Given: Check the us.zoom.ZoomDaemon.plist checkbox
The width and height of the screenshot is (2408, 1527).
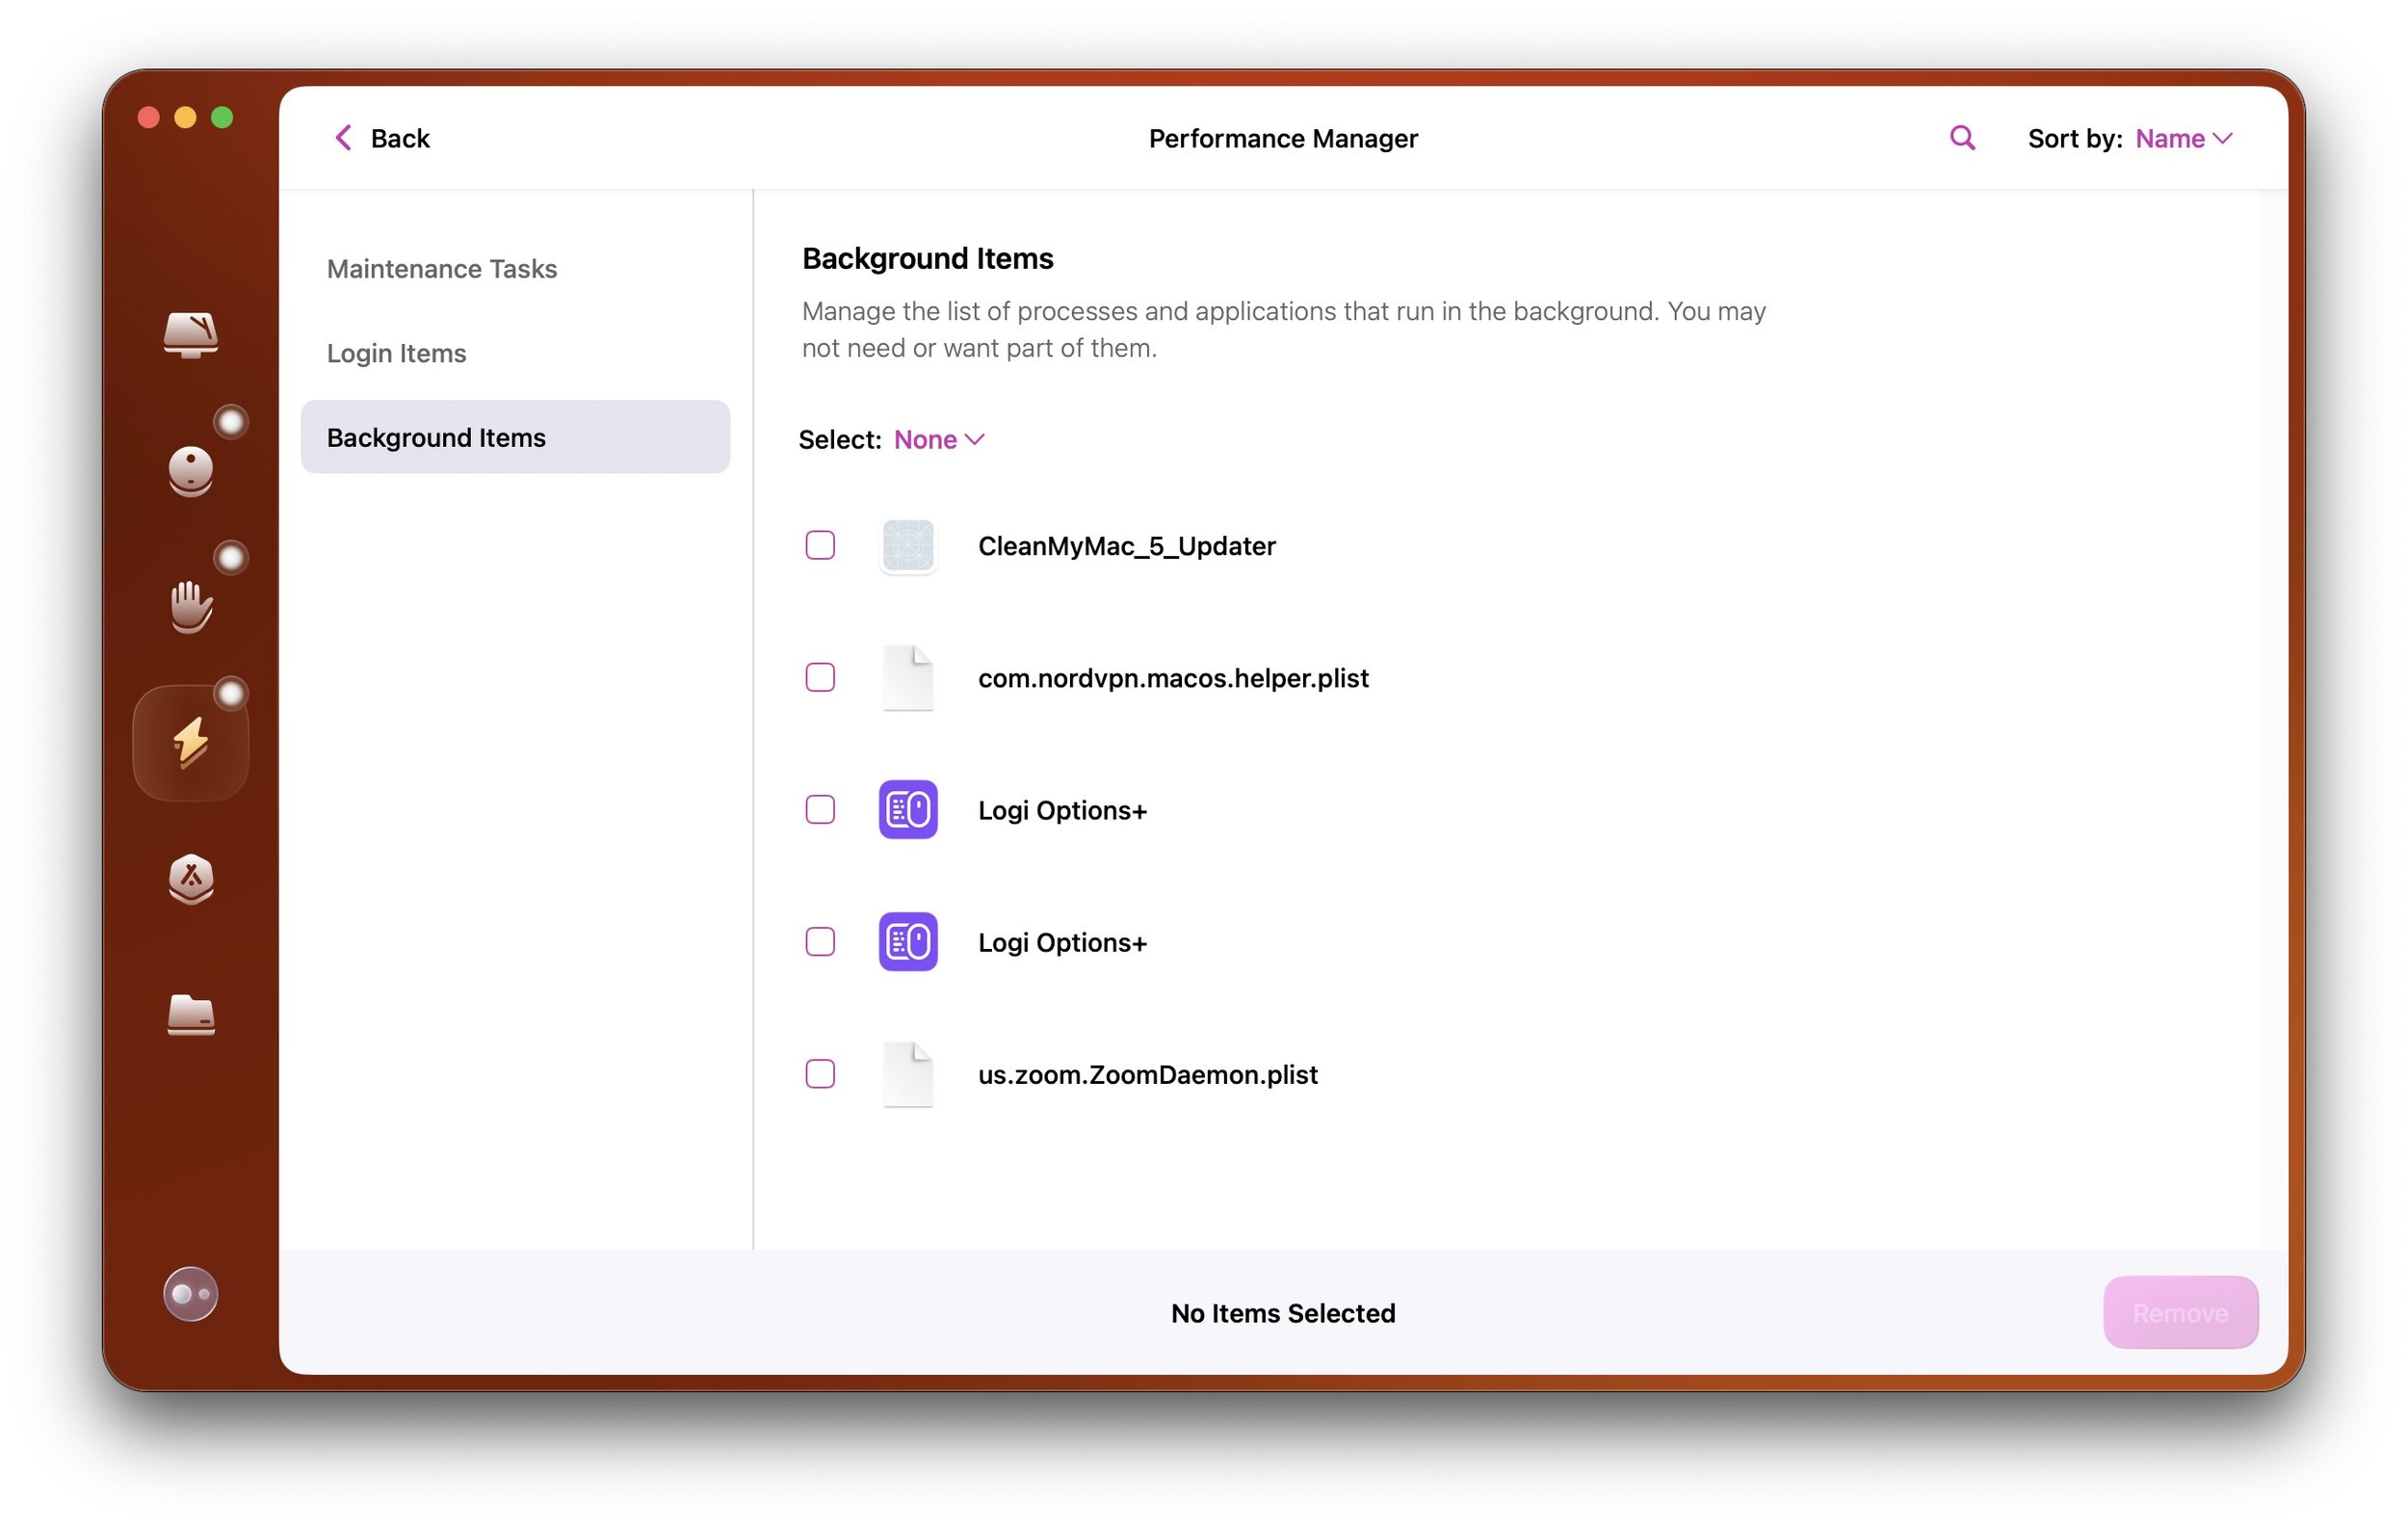Looking at the screenshot, I should (x=820, y=1074).
